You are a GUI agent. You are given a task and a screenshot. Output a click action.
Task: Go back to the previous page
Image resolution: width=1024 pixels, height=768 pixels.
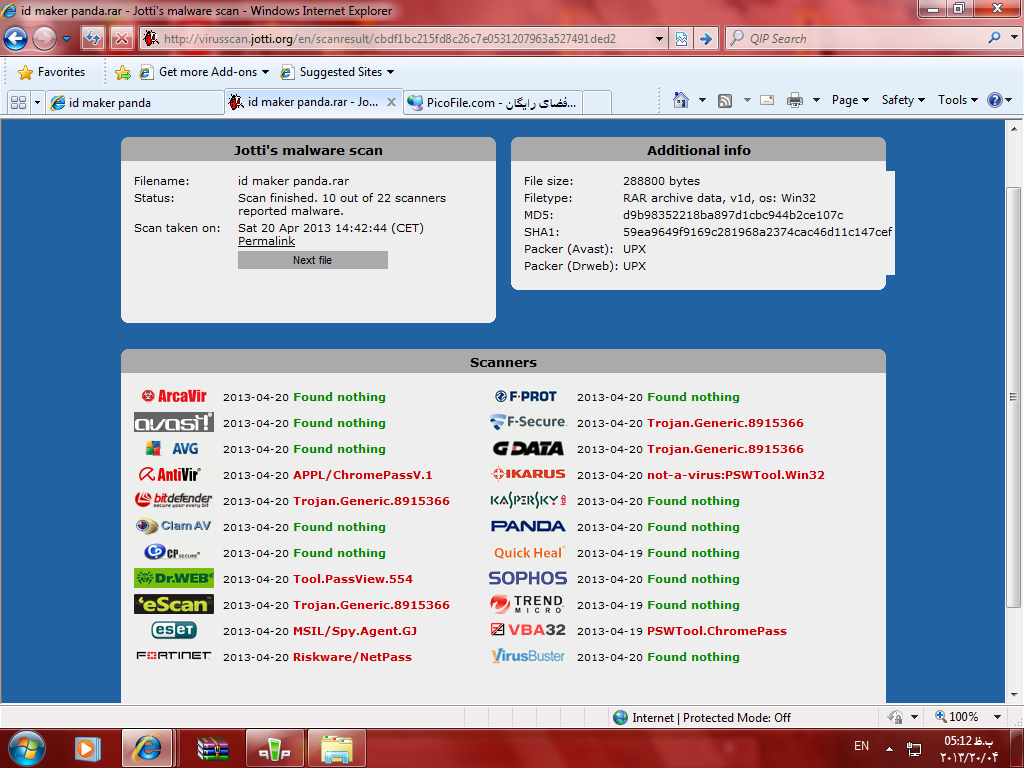point(15,39)
